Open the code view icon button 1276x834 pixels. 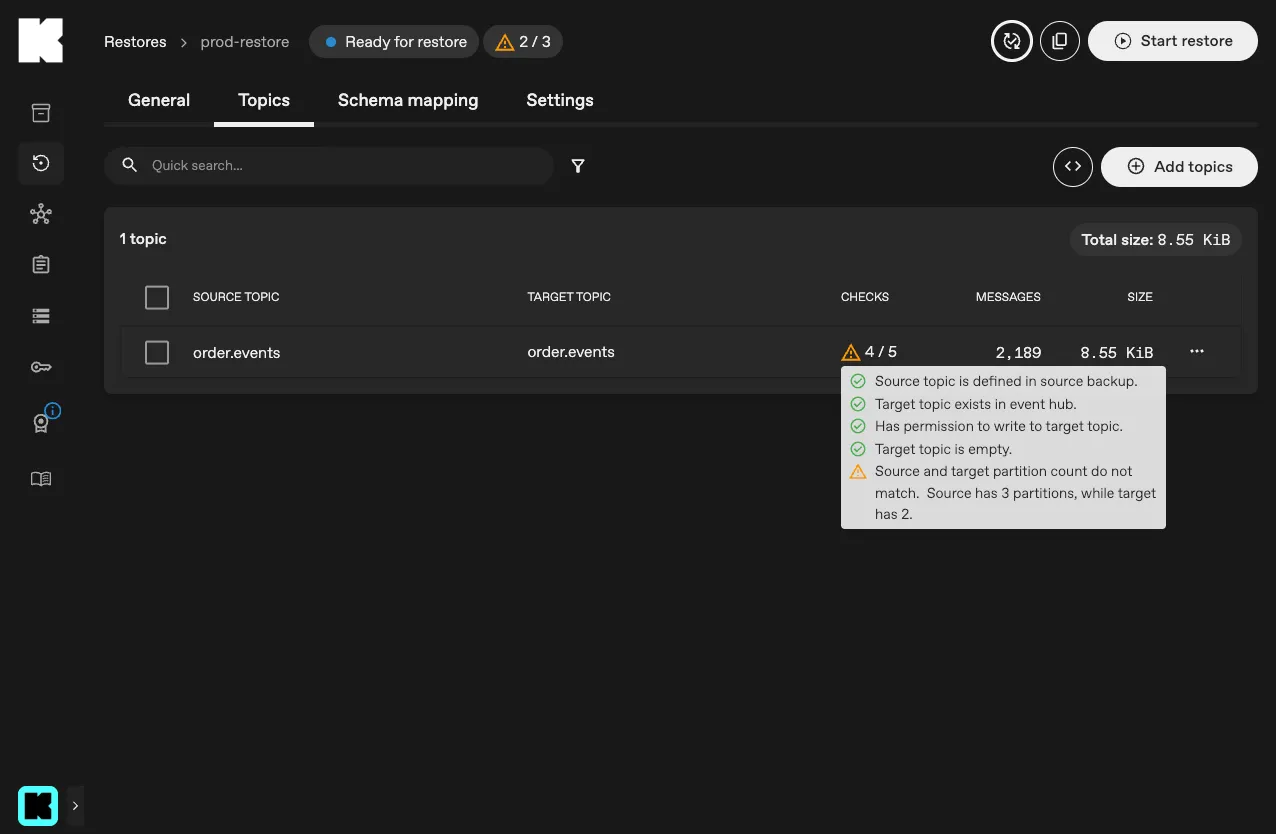tap(1073, 167)
